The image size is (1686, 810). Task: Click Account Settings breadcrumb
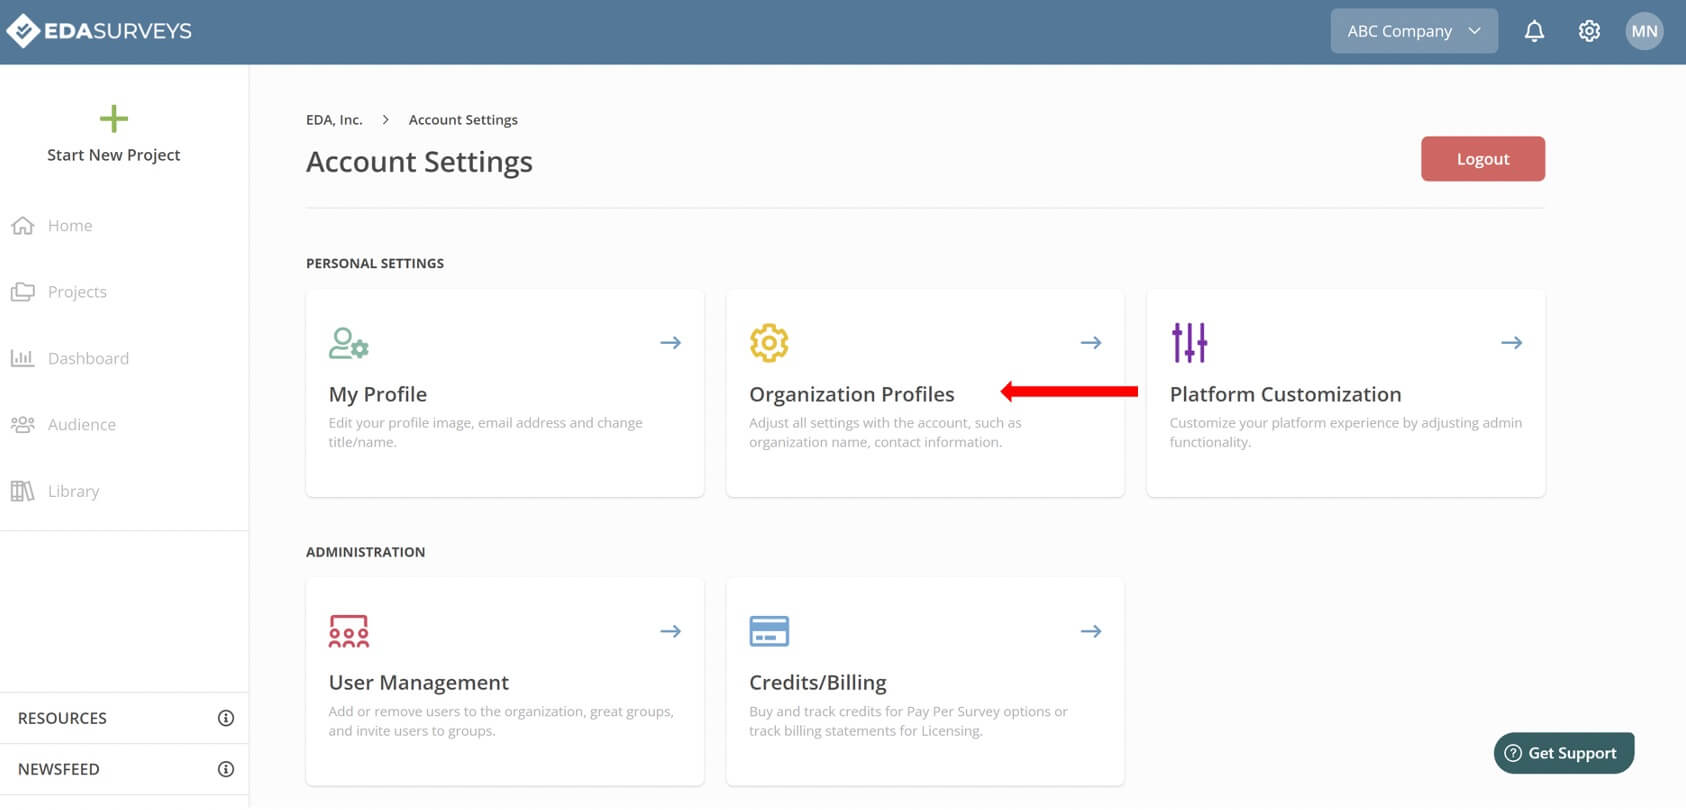[x=463, y=120]
